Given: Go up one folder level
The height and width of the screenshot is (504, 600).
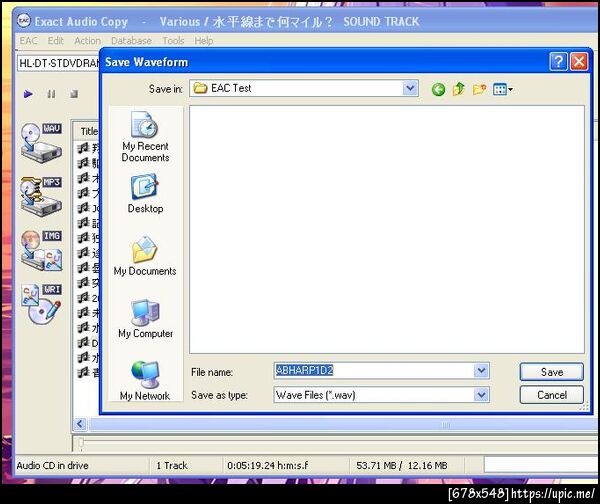Looking at the screenshot, I should click(x=458, y=89).
